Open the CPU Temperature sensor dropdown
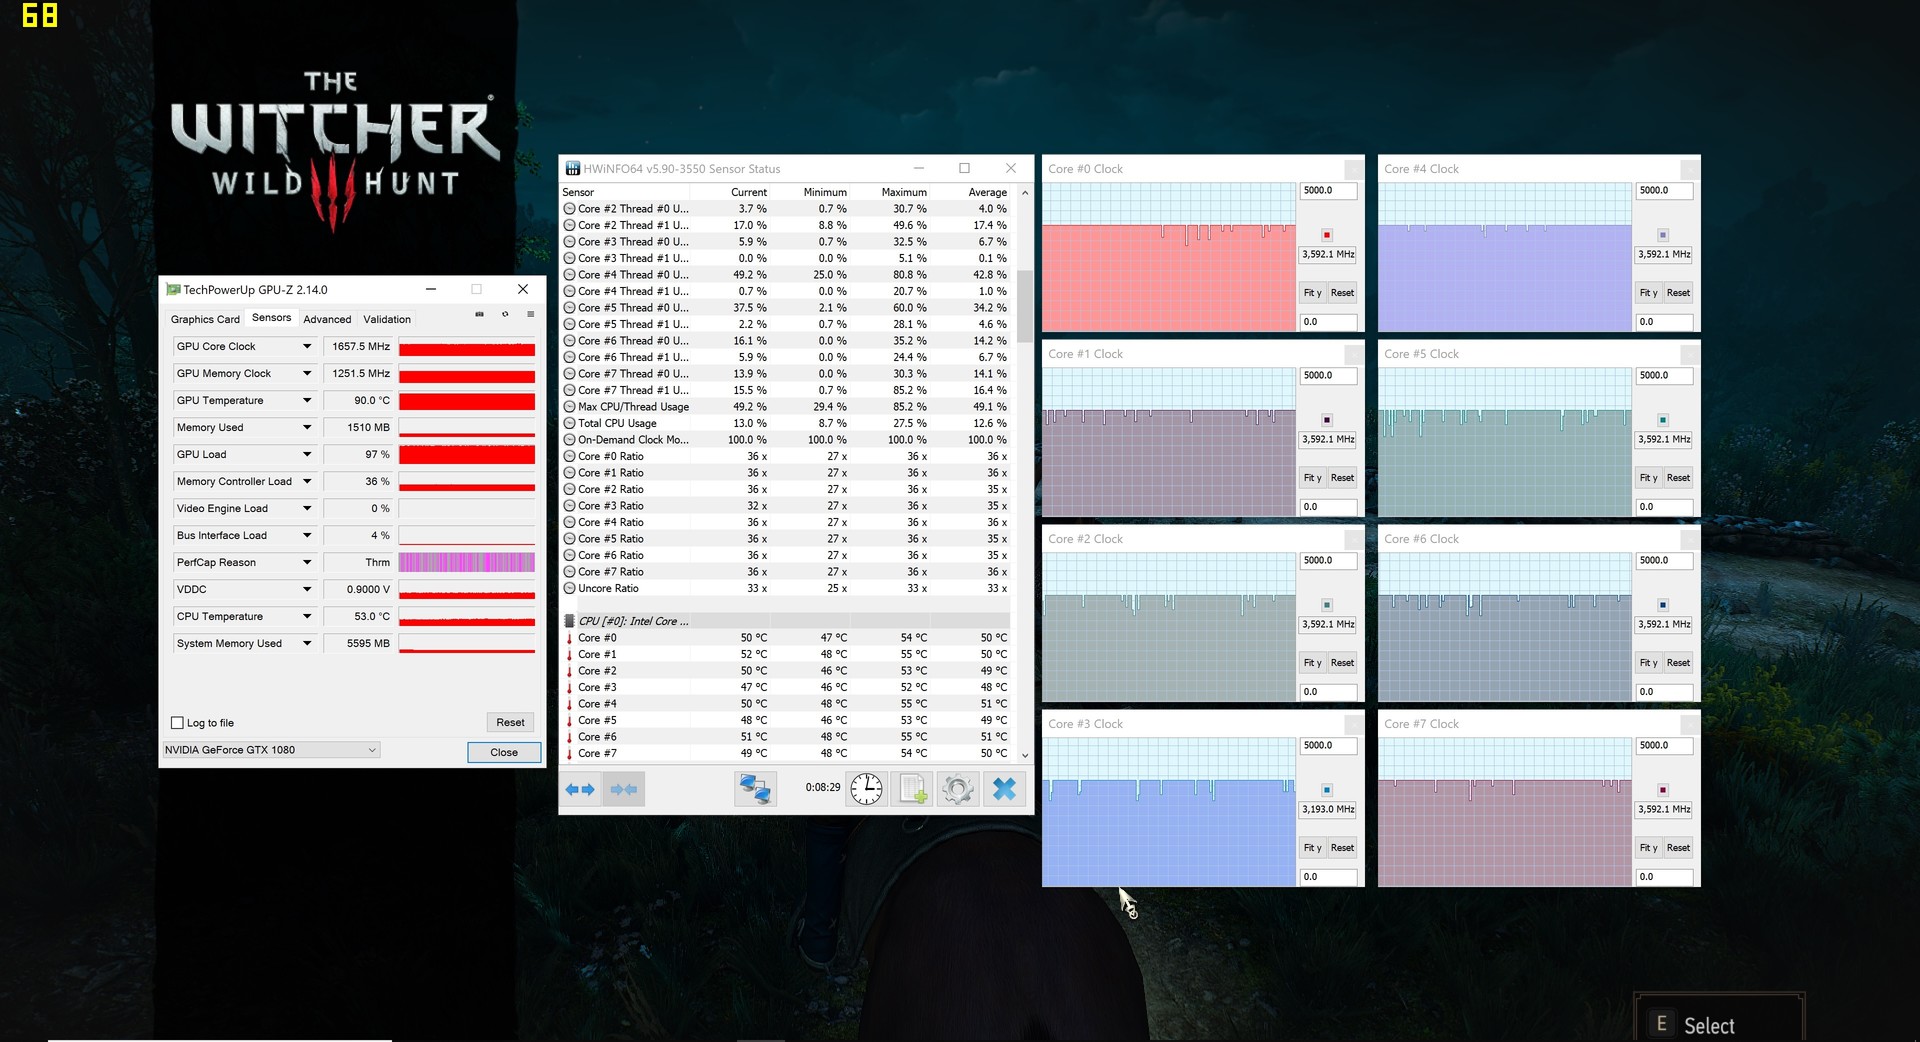1920x1042 pixels. 307,616
